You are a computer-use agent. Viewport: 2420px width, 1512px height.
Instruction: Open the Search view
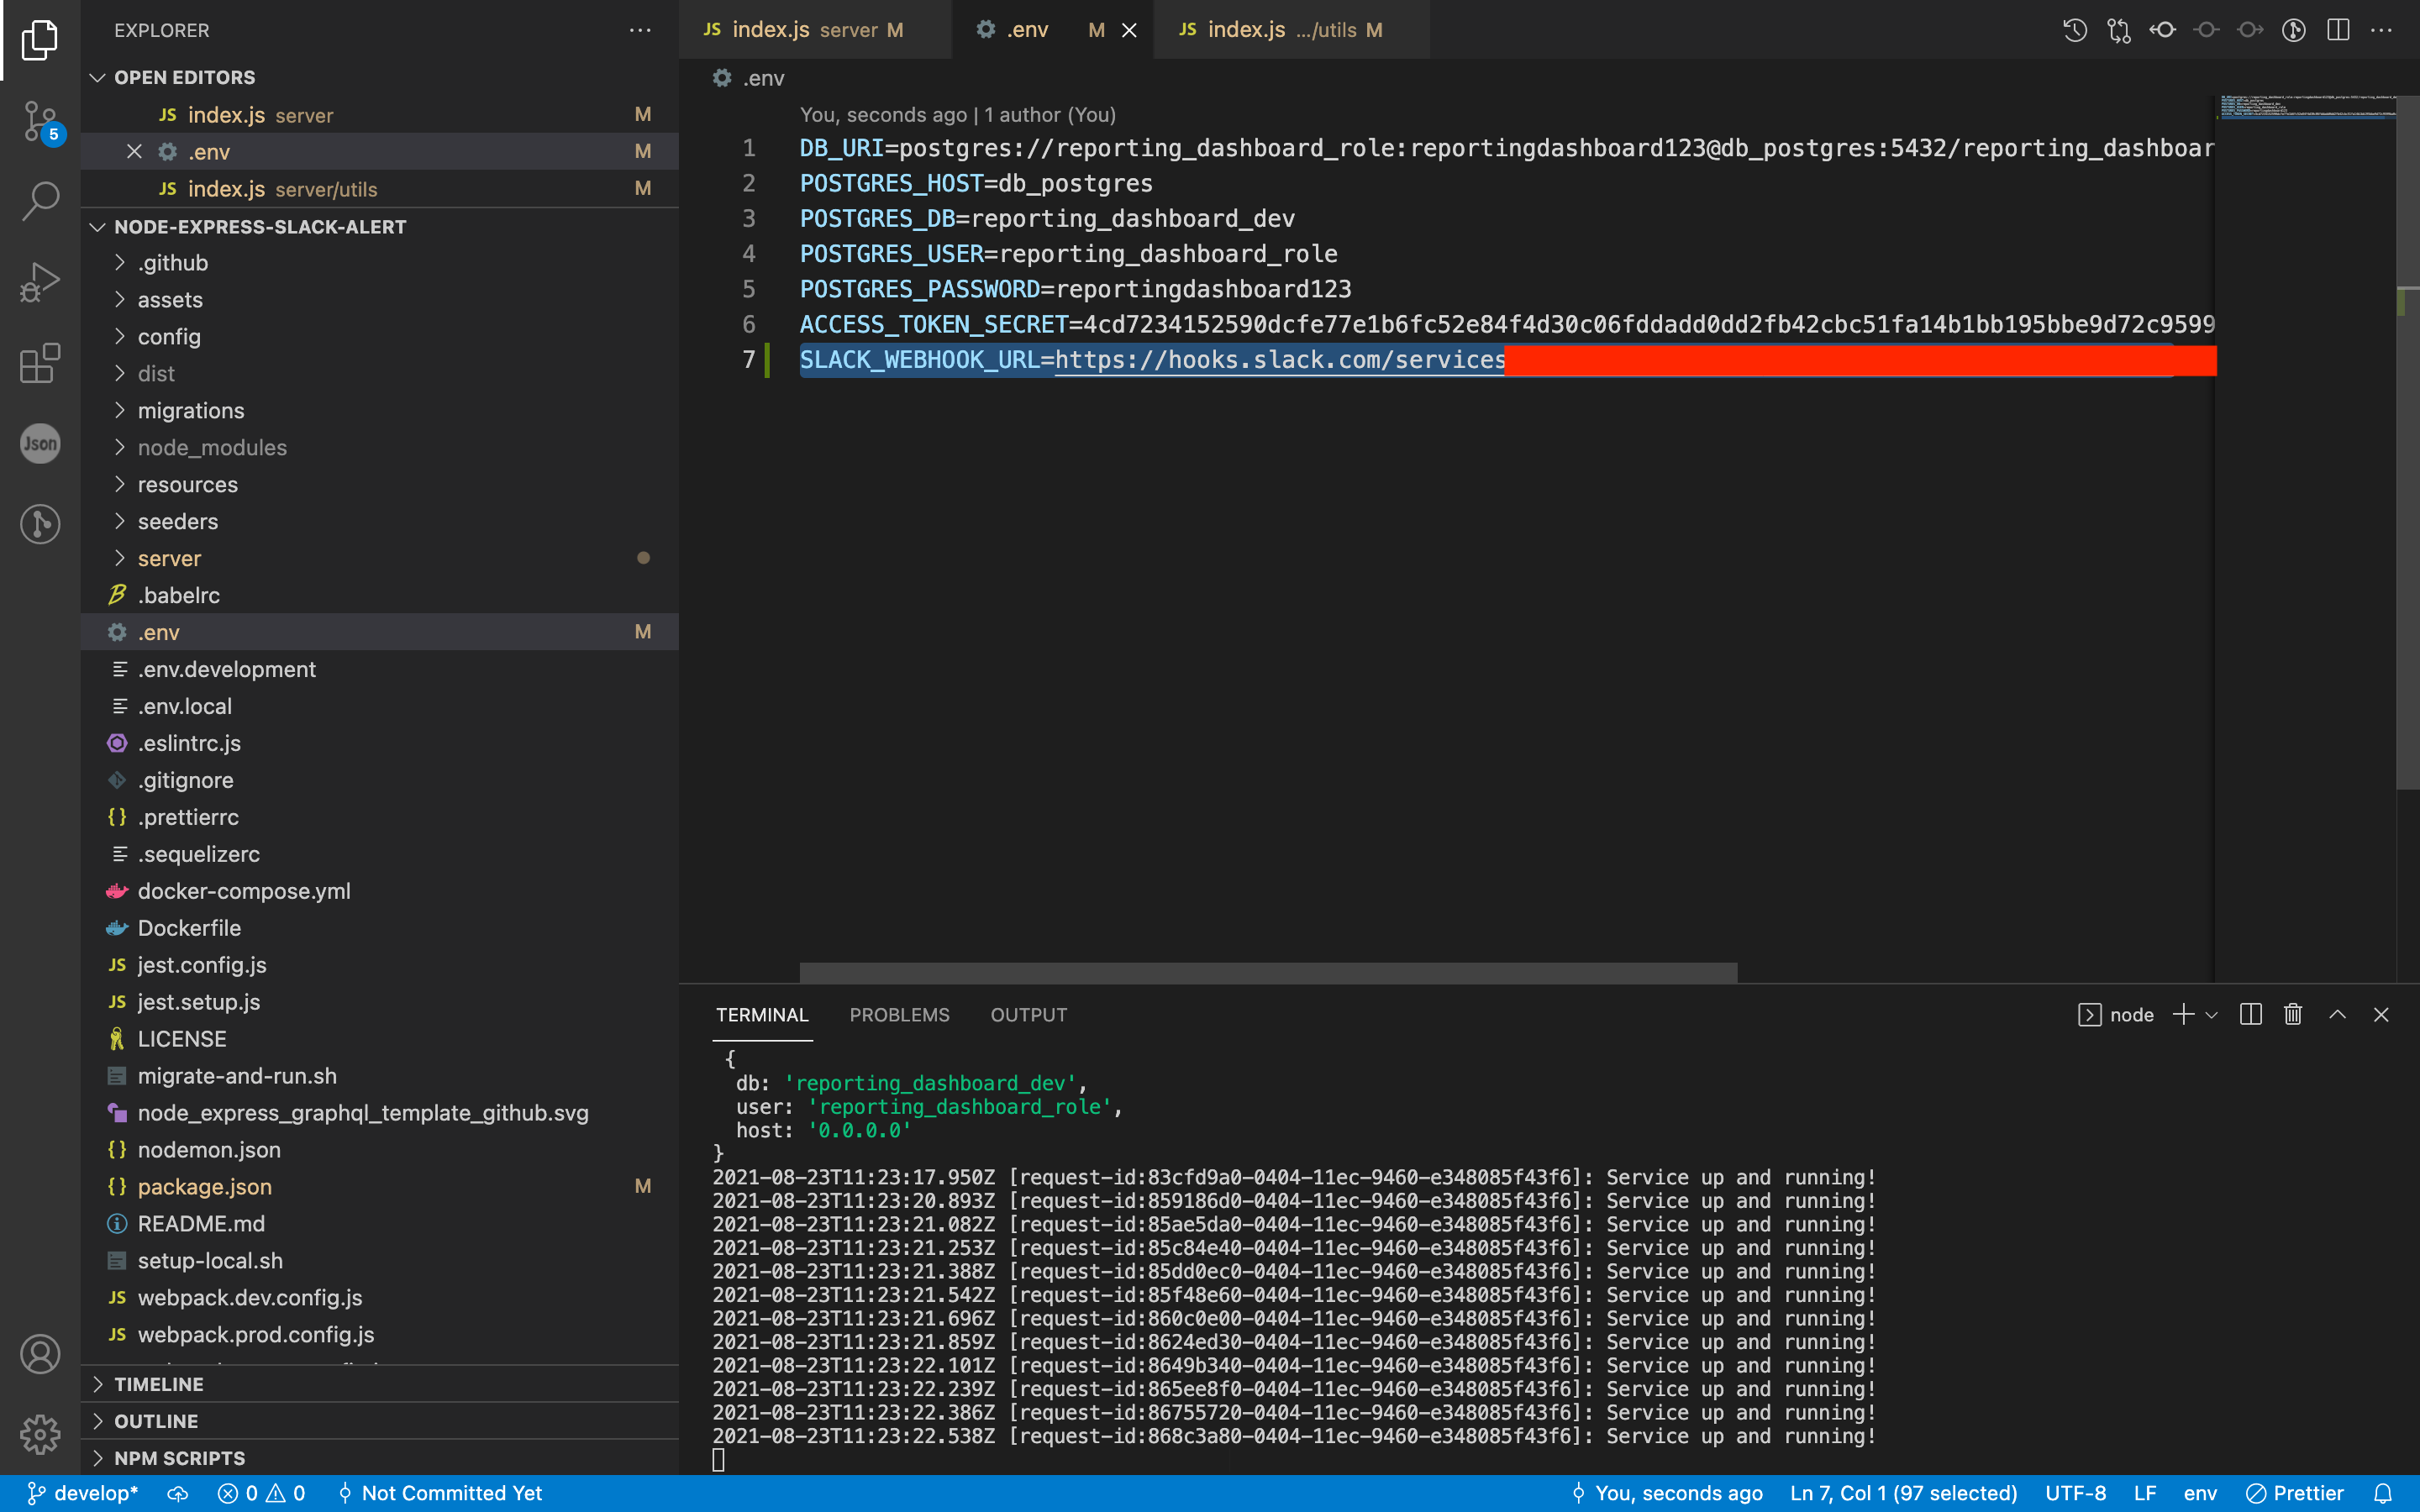[x=40, y=201]
